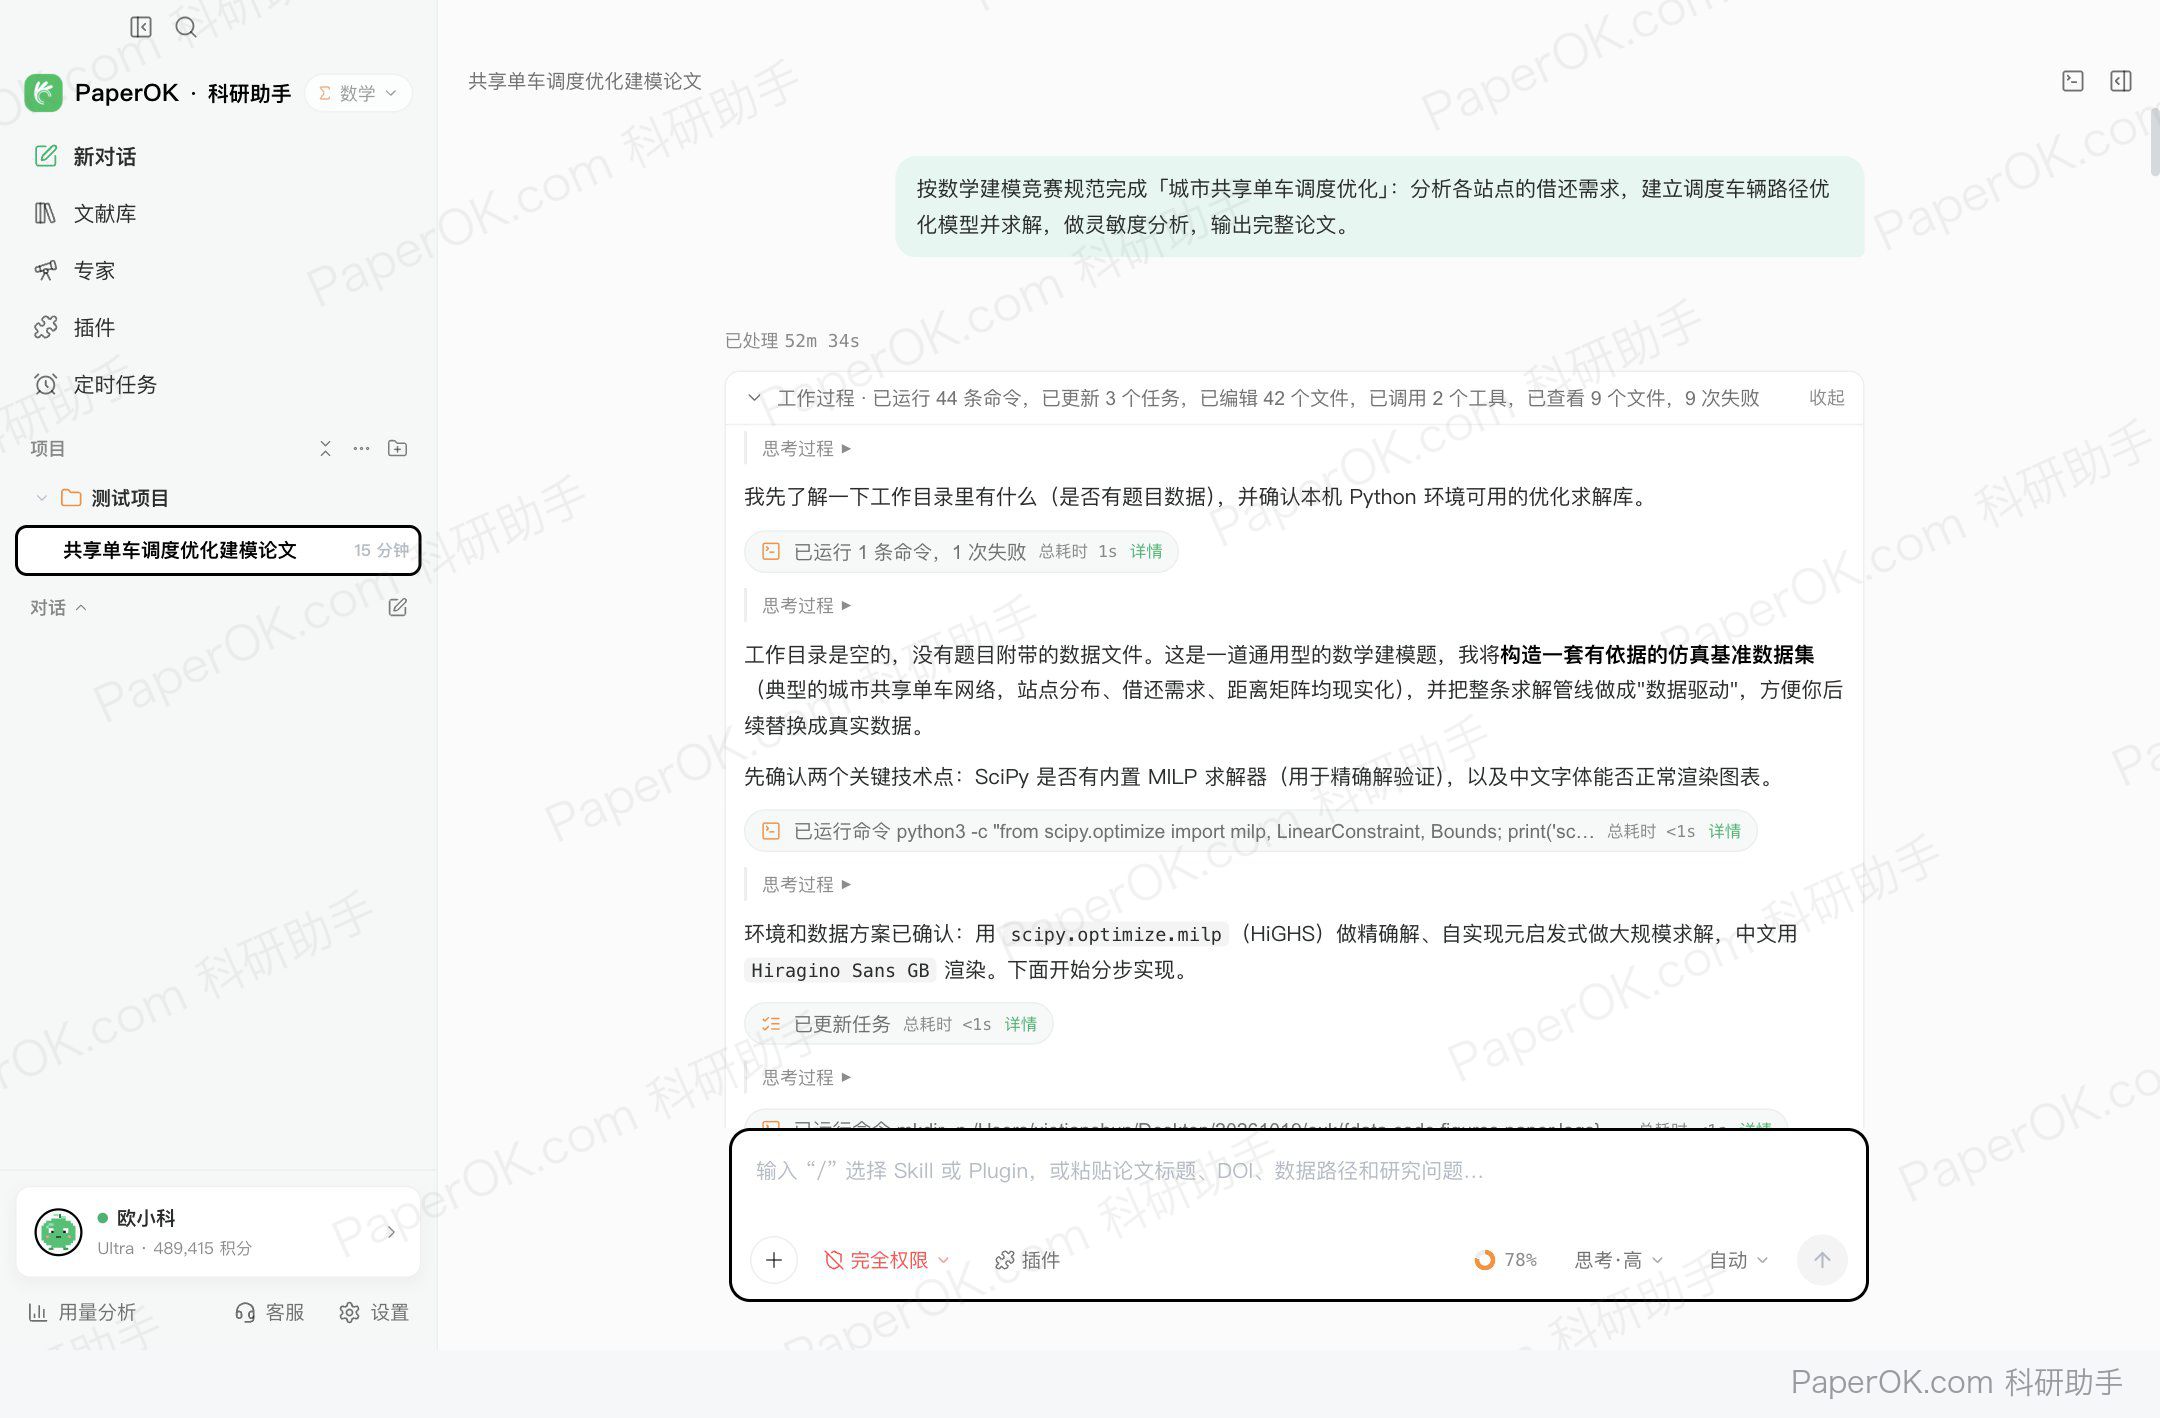
Task: Click the plus attachment button
Action: pos(773,1260)
